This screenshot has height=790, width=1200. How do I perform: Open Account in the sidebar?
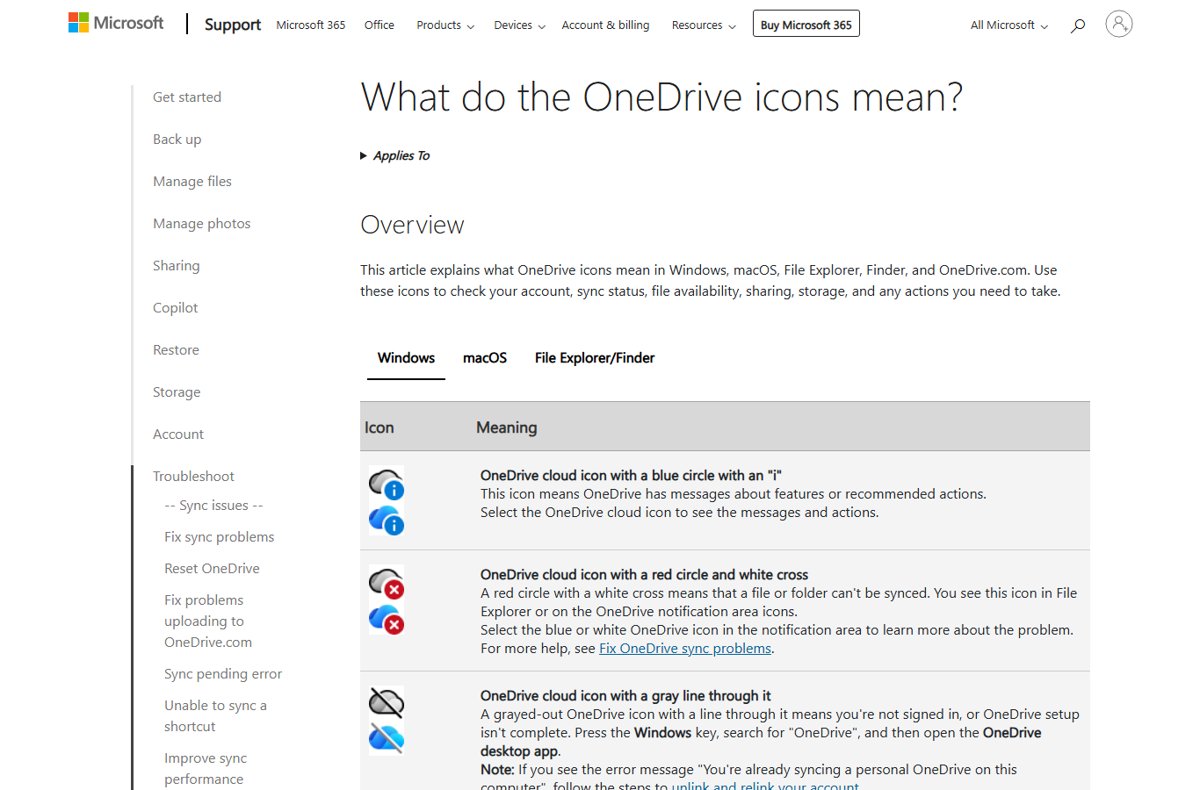178,434
